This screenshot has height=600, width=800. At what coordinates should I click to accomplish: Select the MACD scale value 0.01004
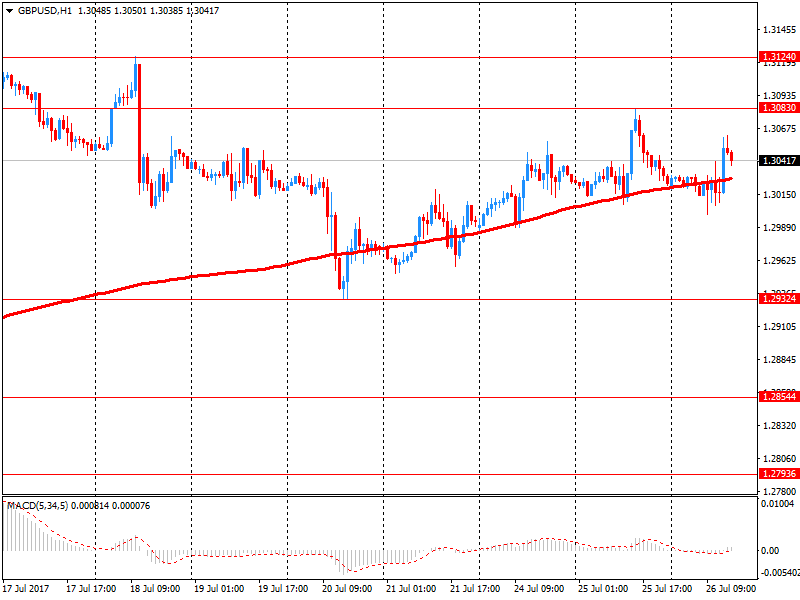778,504
